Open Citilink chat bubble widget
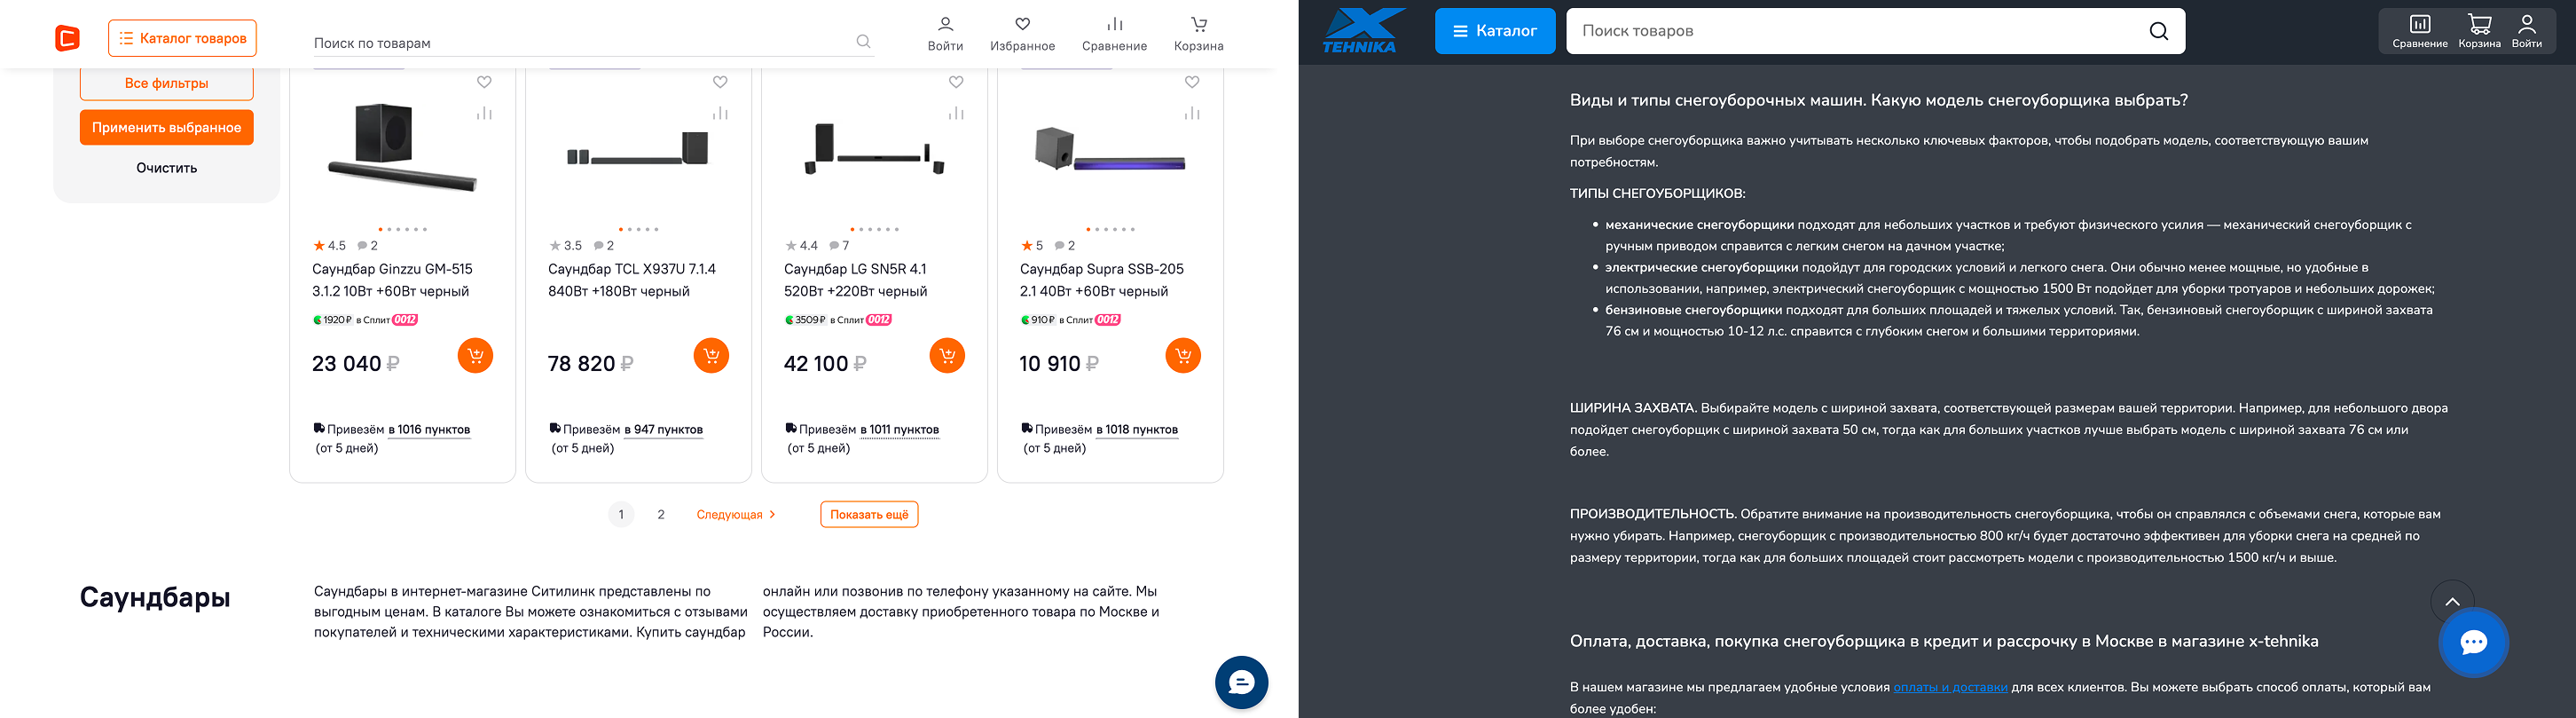 pos(1242,683)
